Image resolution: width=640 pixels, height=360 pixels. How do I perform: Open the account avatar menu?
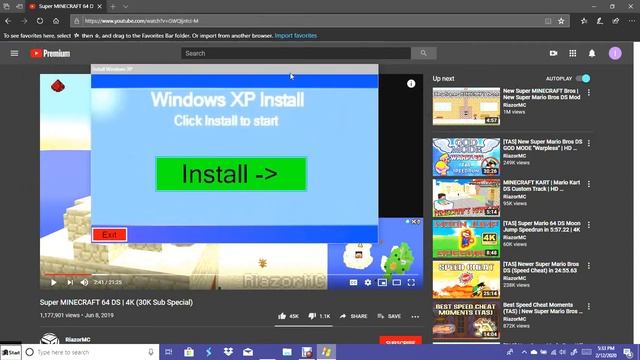coord(615,53)
